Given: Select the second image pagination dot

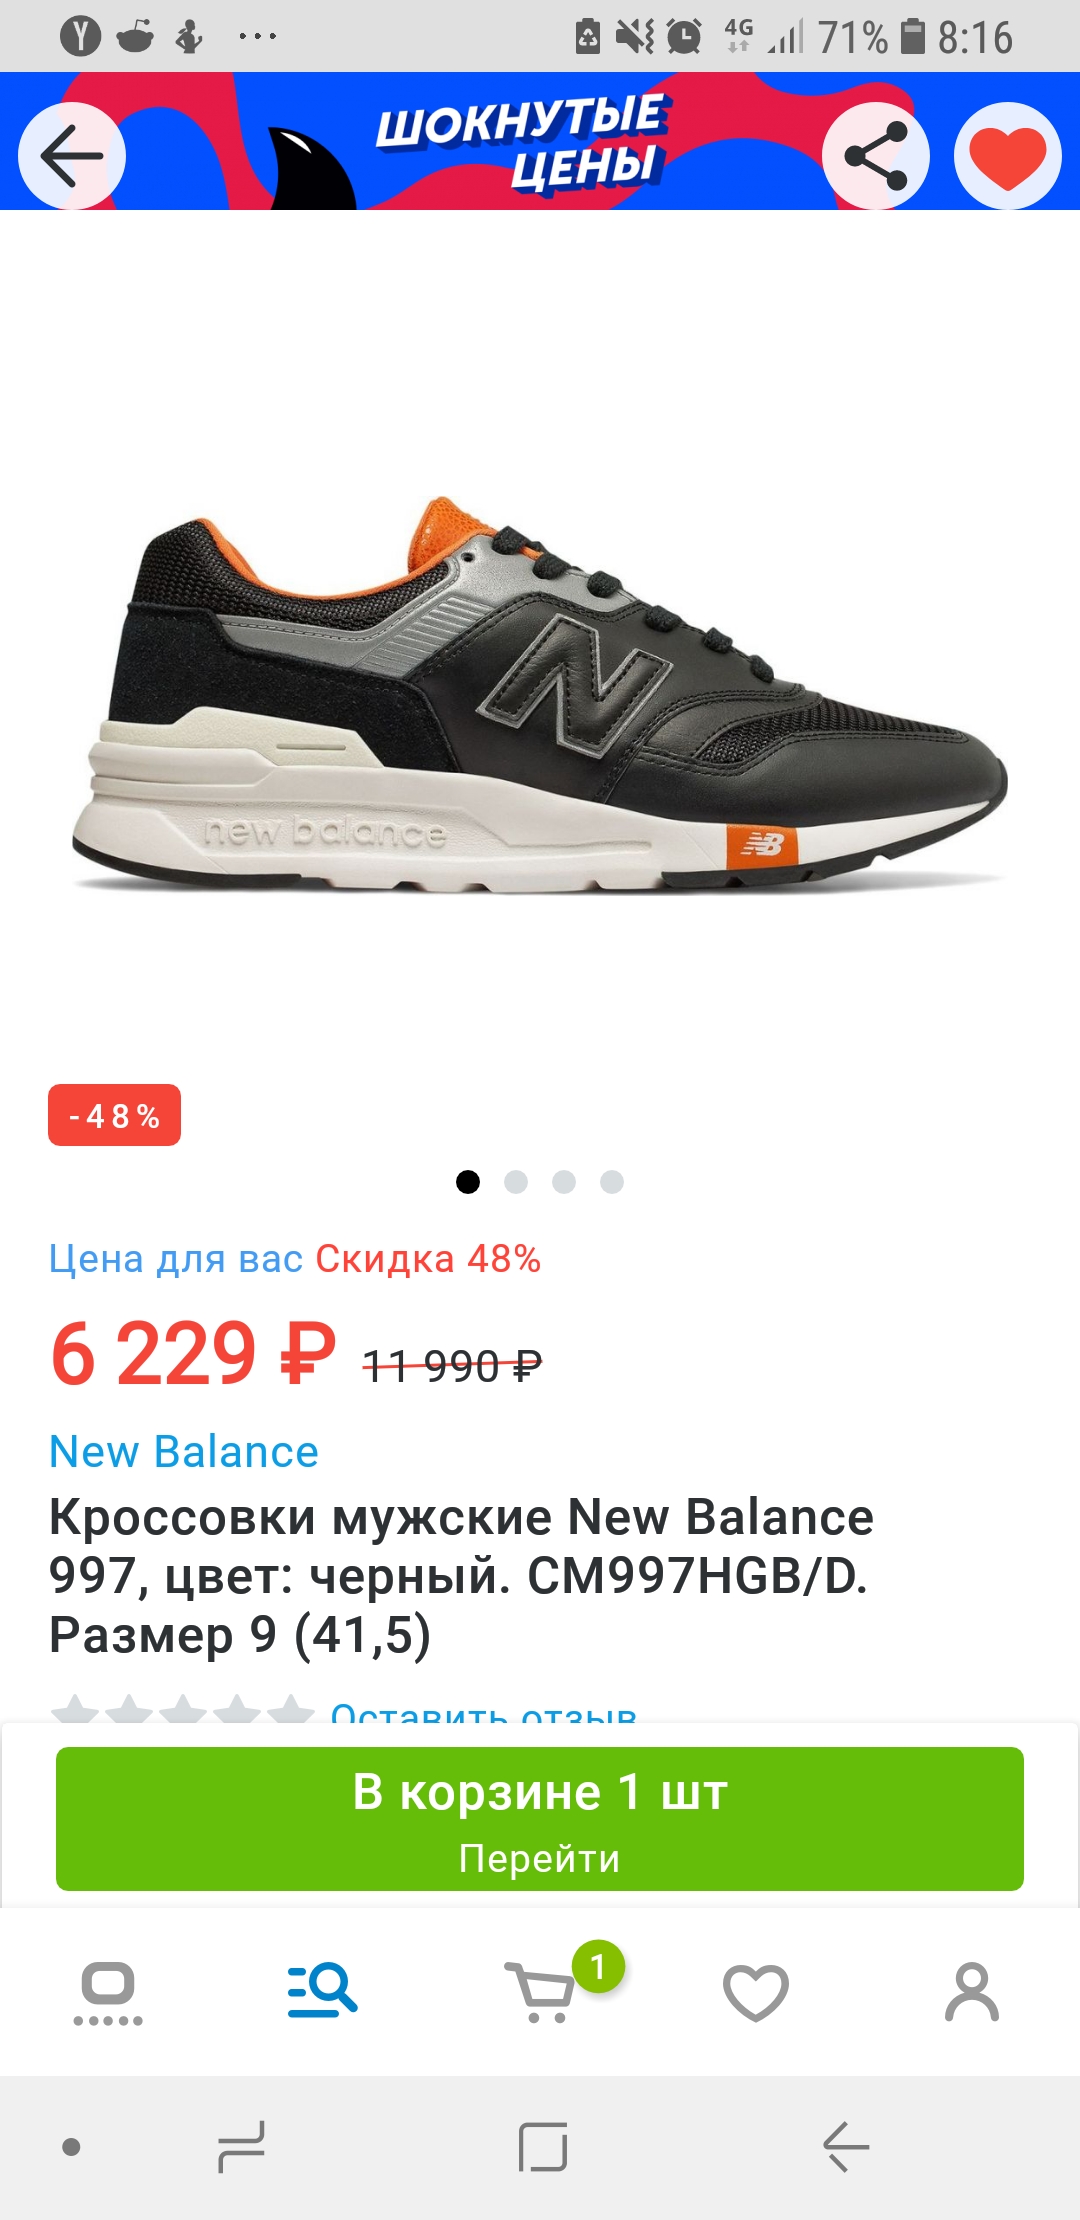Looking at the screenshot, I should pos(516,1182).
